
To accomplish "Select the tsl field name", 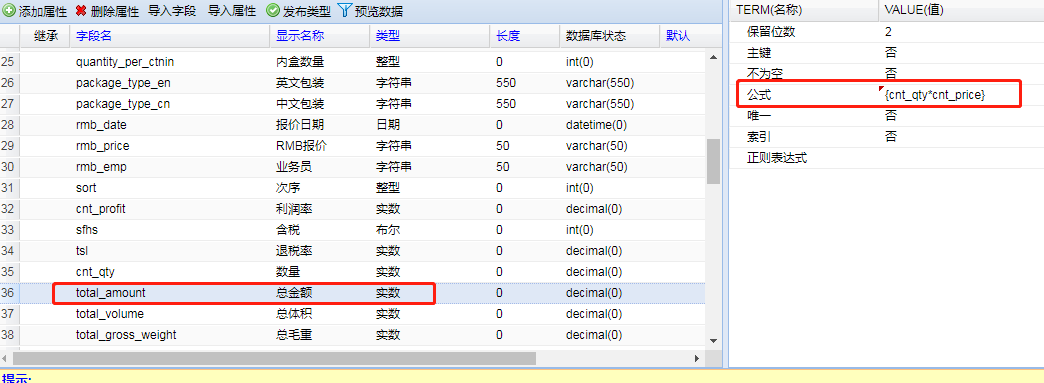I will 82,251.
